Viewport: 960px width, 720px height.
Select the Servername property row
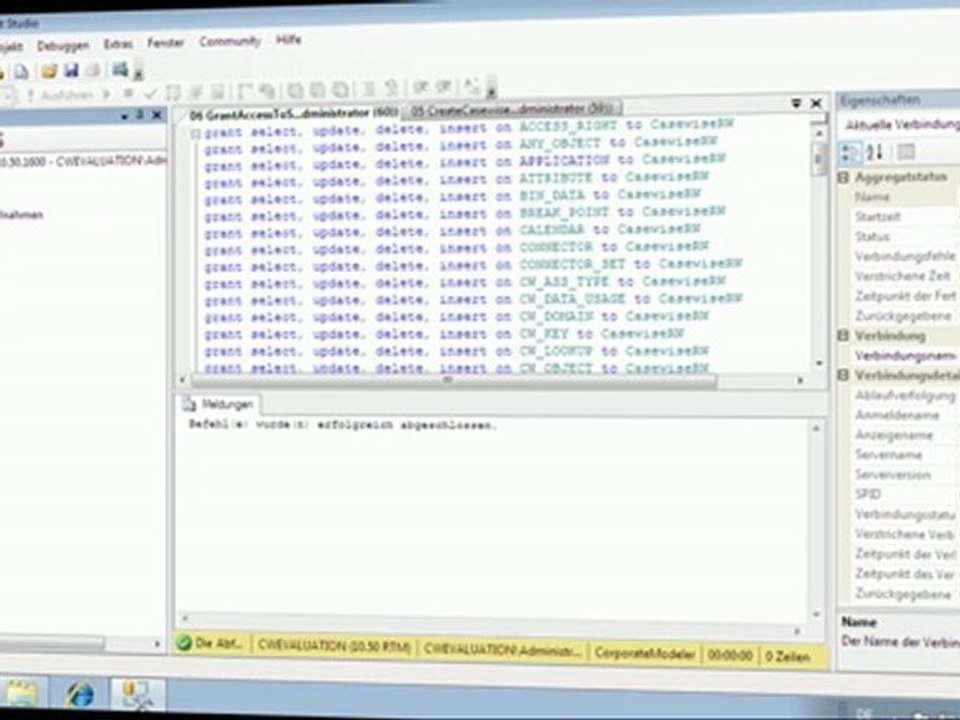click(x=906, y=454)
